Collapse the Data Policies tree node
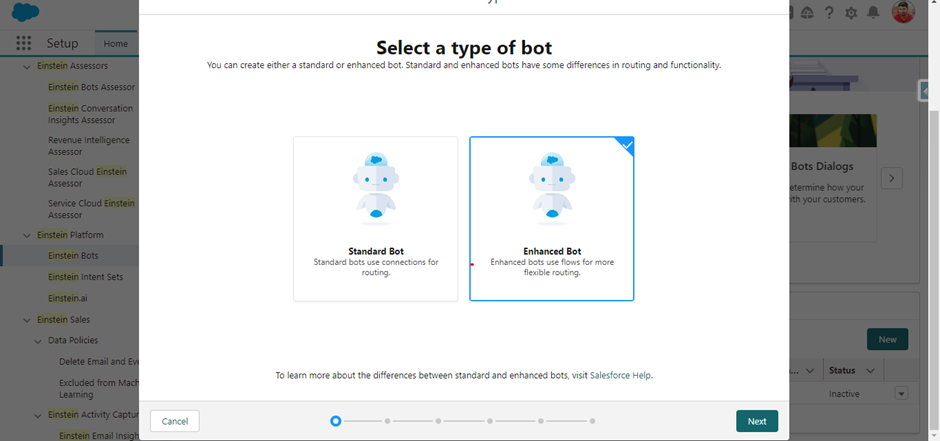The width and height of the screenshot is (940, 441). pyautogui.click(x=38, y=341)
